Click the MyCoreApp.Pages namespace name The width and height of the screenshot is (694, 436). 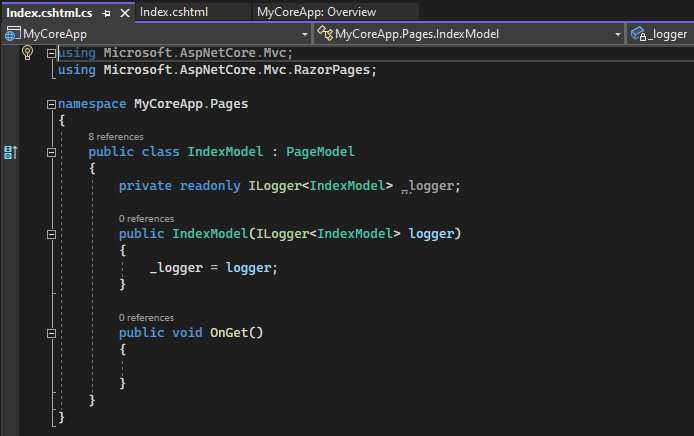(191, 104)
